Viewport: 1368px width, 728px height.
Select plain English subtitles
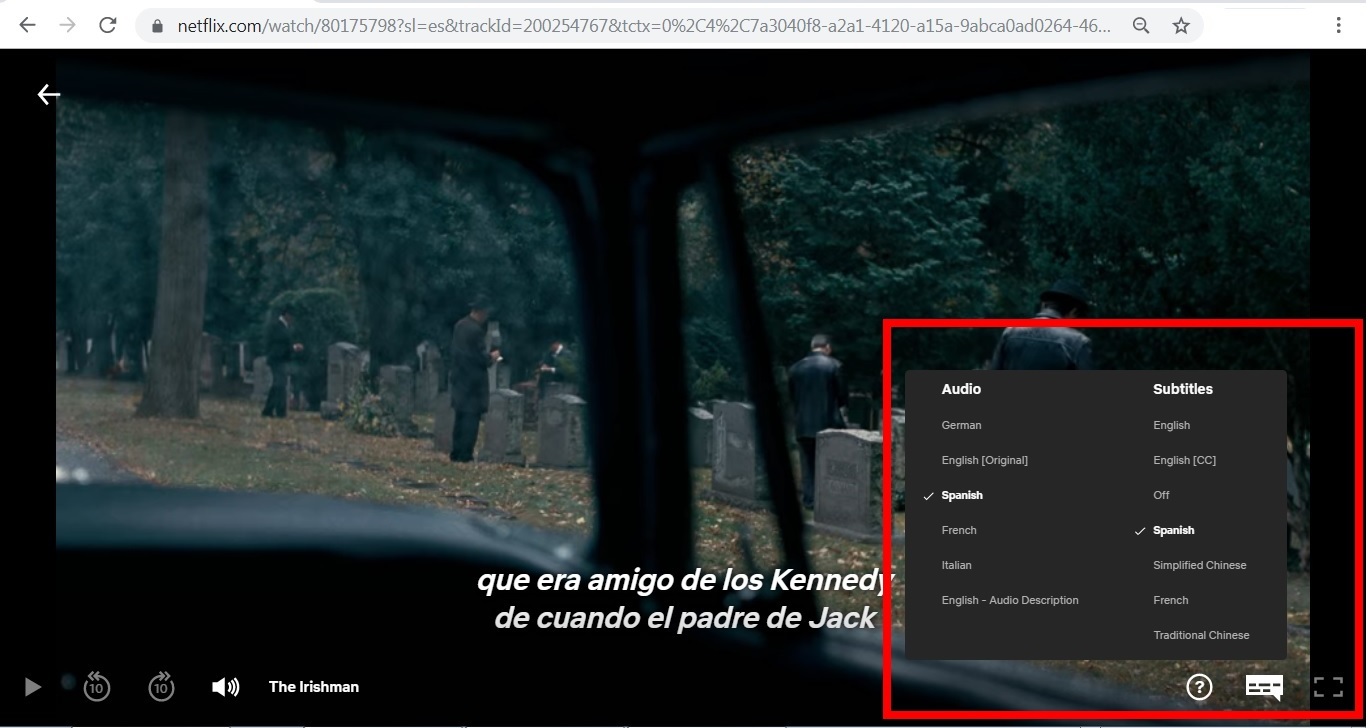[1171, 425]
